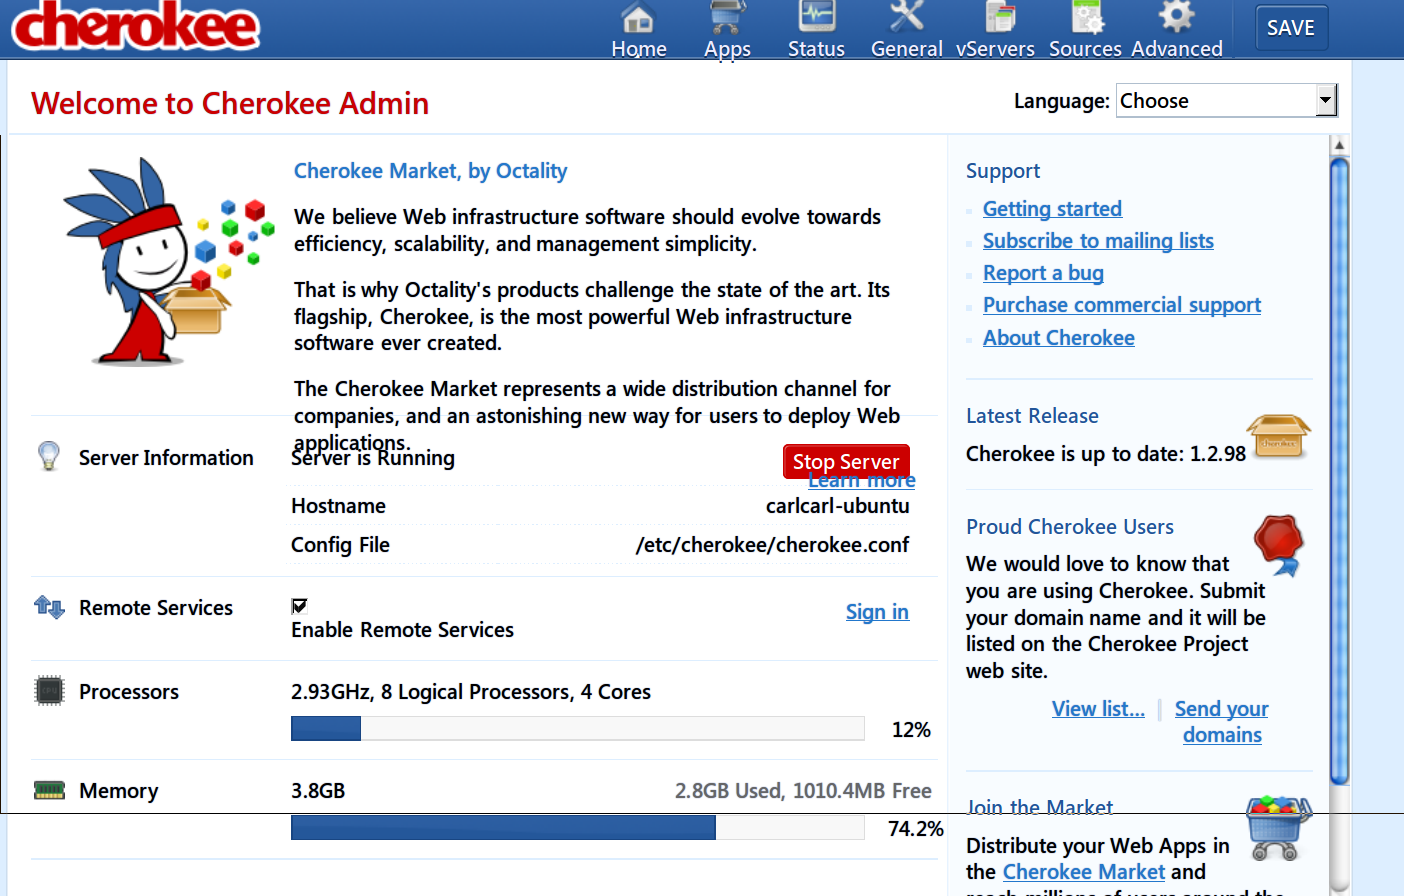Open Advanced menu item

[1177, 49]
